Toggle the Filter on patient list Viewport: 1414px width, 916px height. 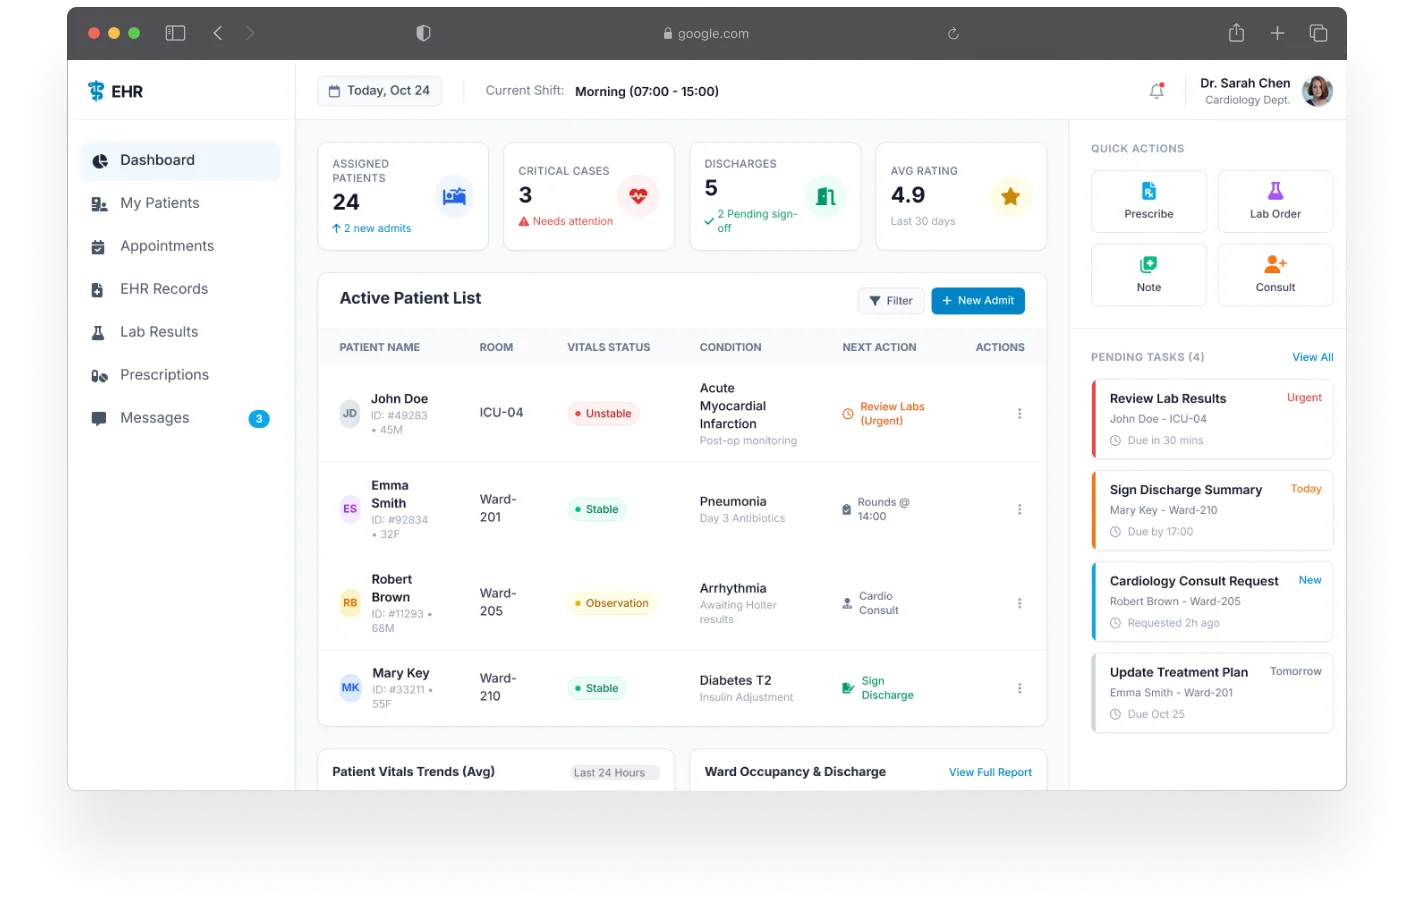click(x=890, y=300)
